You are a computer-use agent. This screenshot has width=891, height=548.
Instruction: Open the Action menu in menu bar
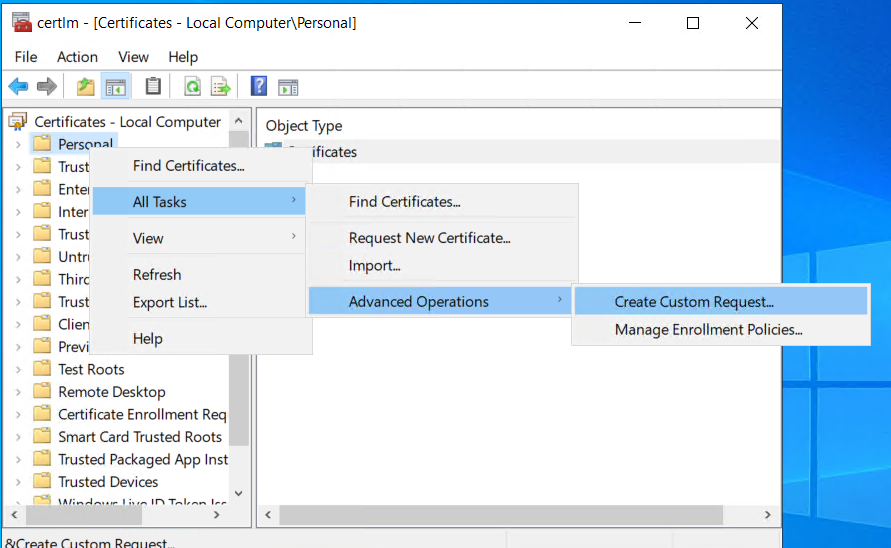(x=77, y=57)
